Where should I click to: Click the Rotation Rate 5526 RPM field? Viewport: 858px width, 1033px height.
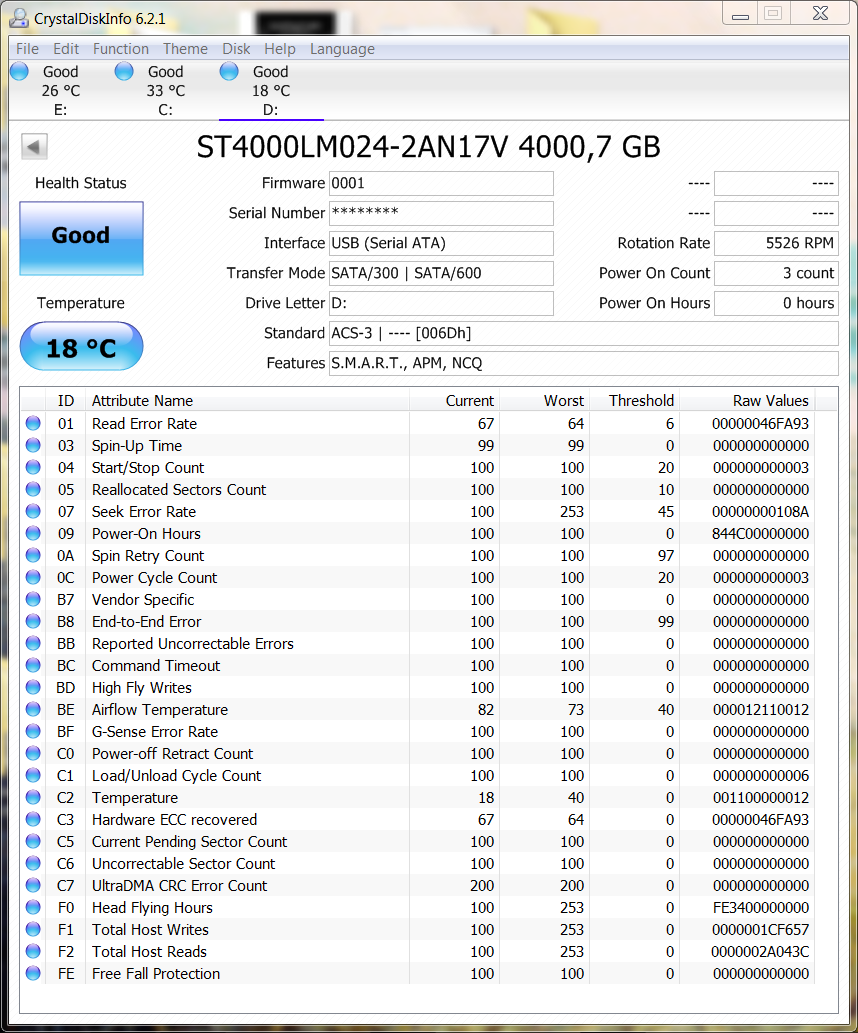coord(776,243)
